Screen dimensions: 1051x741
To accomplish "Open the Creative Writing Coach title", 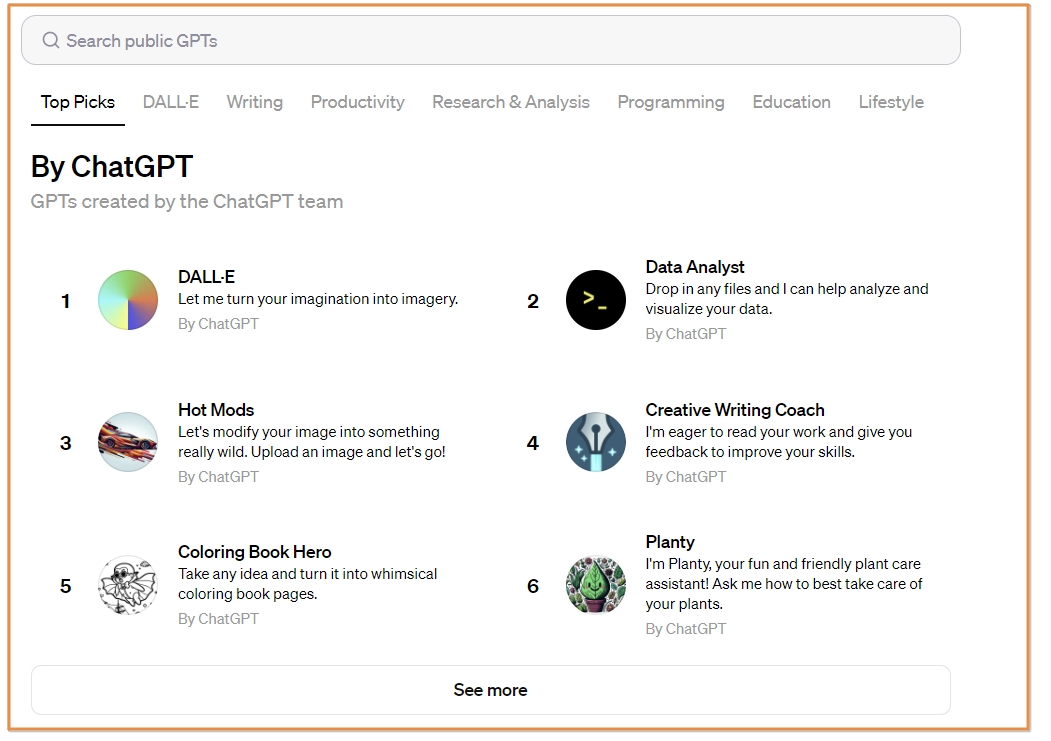I will 735,409.
